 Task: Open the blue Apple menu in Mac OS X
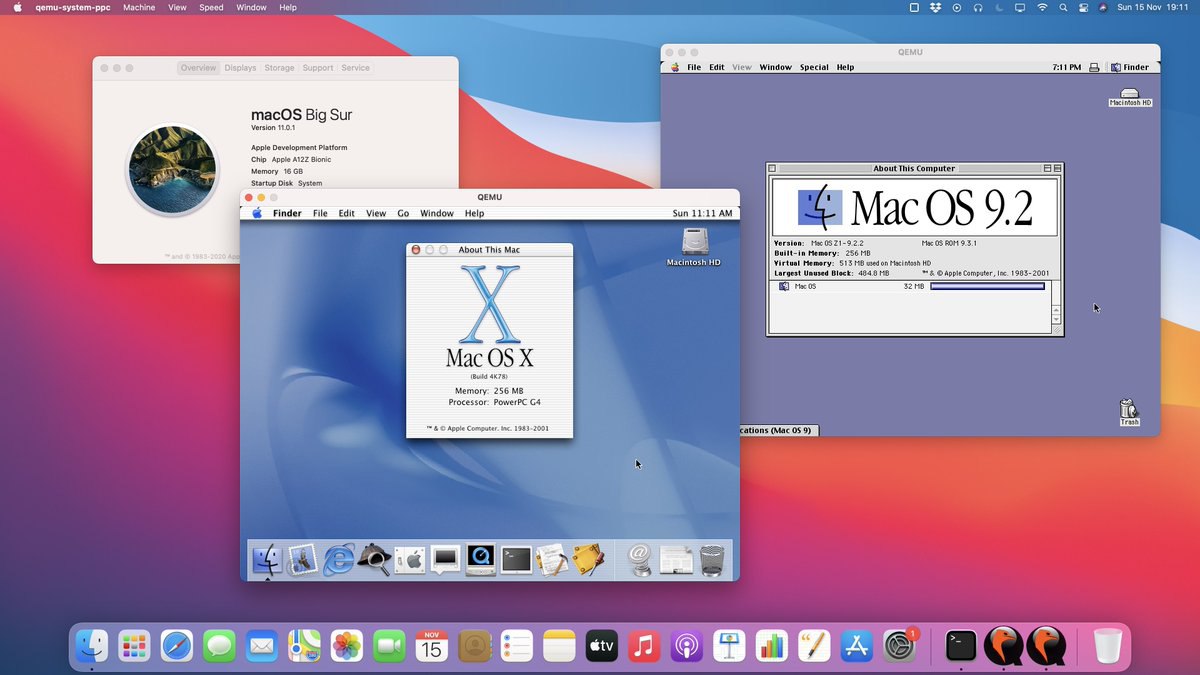[257, 213]
